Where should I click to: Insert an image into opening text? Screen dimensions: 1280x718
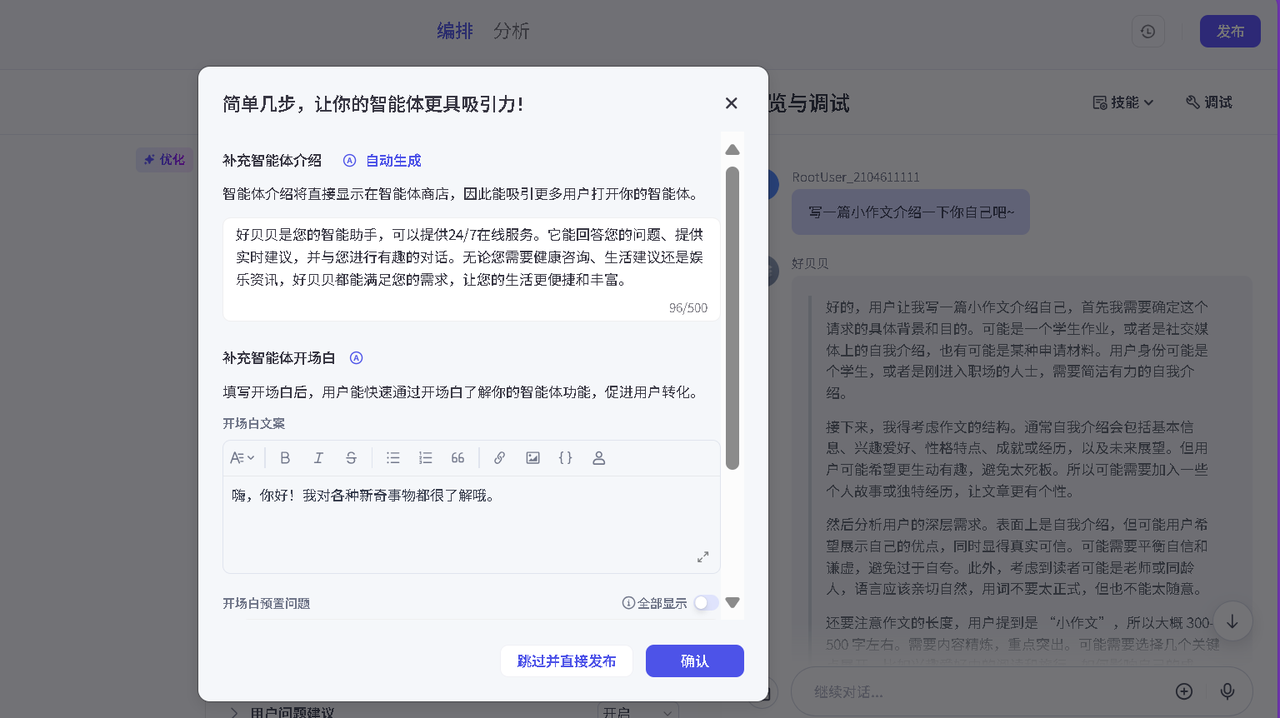pos(533,458)
